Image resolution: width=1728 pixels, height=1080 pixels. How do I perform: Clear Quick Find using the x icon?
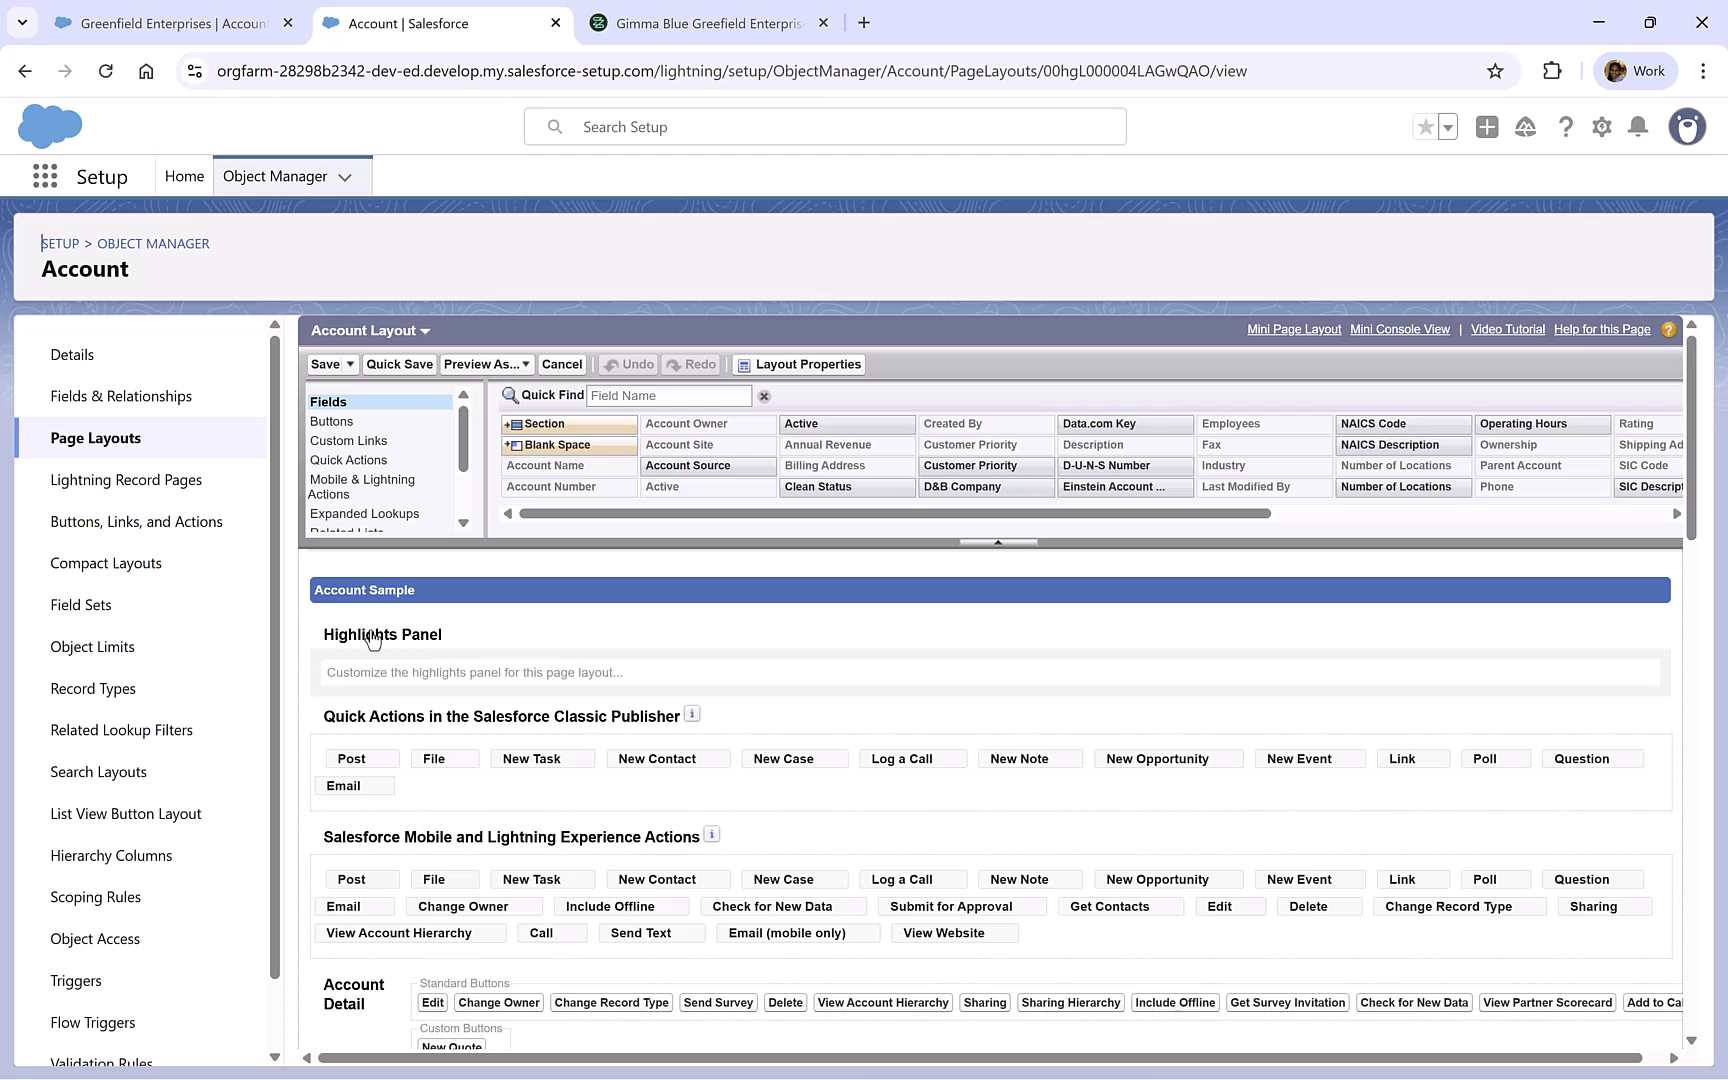[764, 396]
